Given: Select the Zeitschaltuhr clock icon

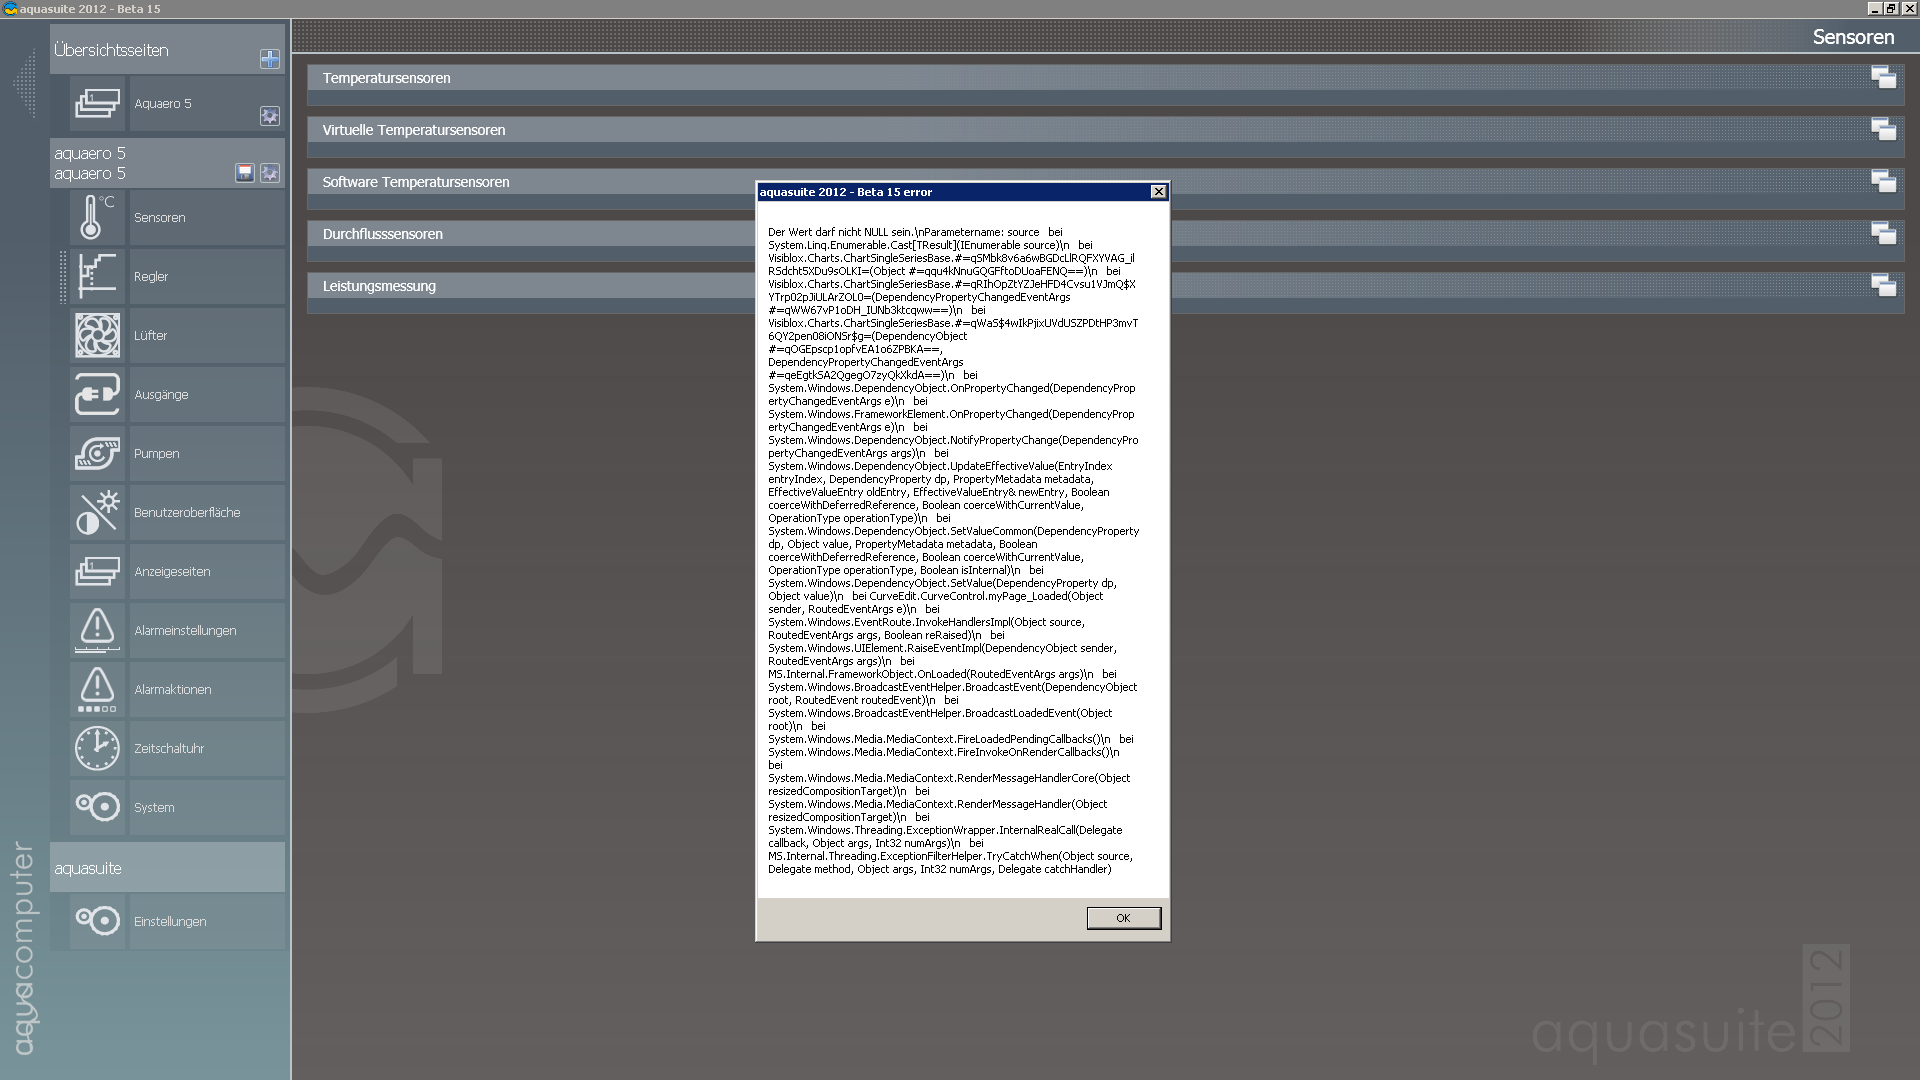Looking at the screenshot, I should [x=97, y=748].
